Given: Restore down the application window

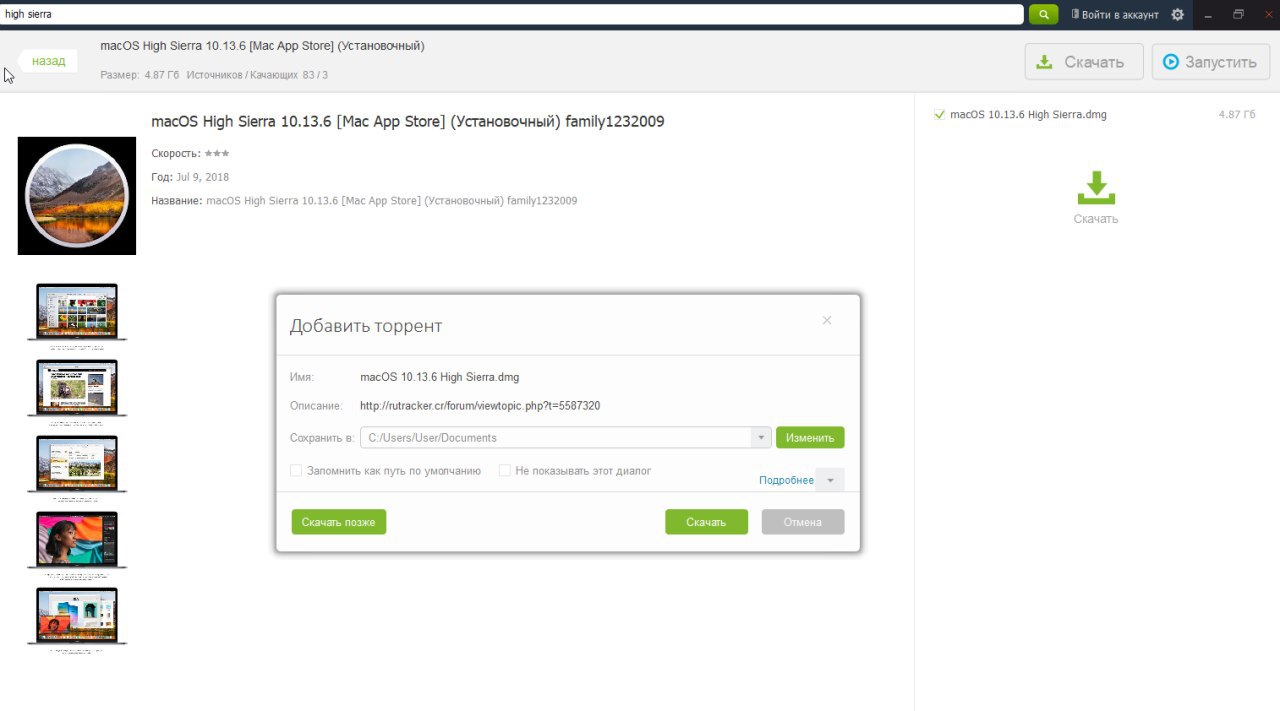Looking at the screenshot, I should pyautogui.click(x=1238, y=14).
